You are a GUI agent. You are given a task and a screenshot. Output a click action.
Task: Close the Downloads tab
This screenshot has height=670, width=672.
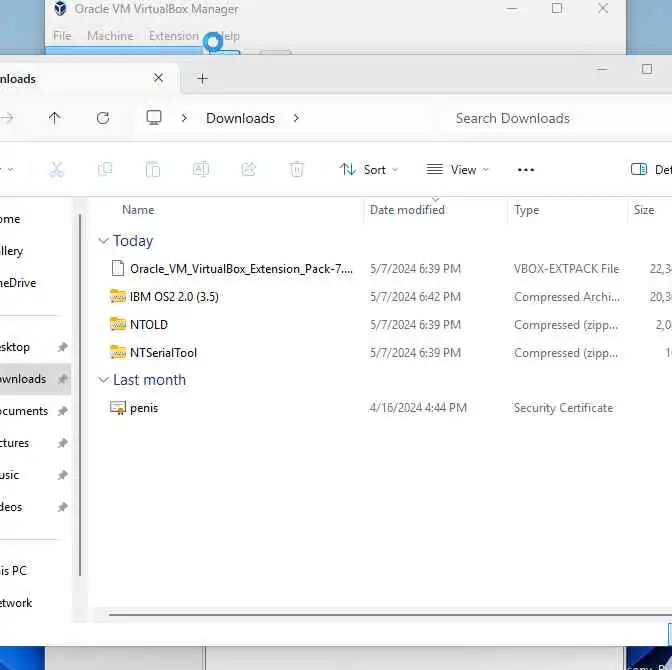(158, 78)
